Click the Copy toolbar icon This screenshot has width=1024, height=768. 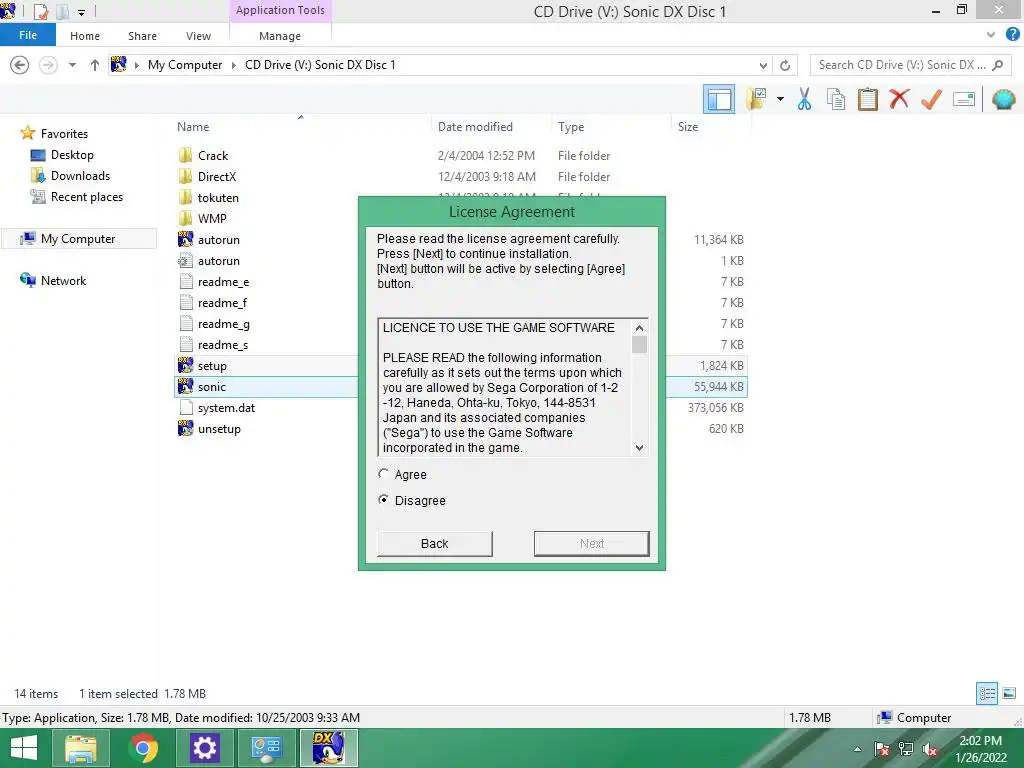[836, 99]
